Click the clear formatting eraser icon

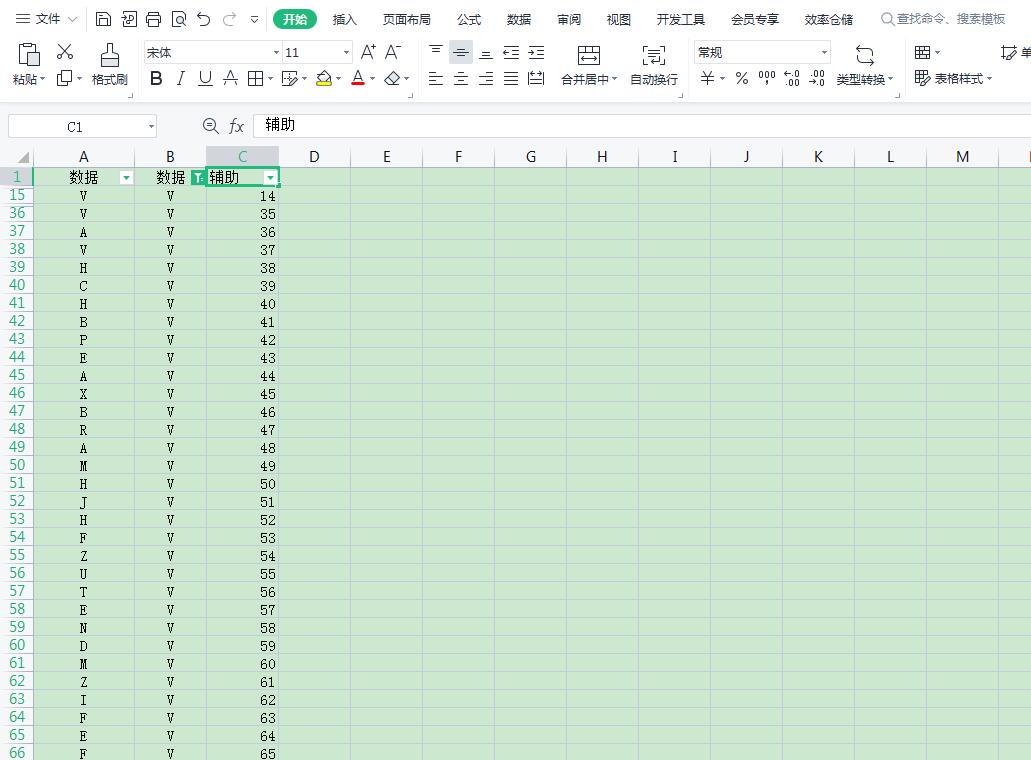(393, 79)
